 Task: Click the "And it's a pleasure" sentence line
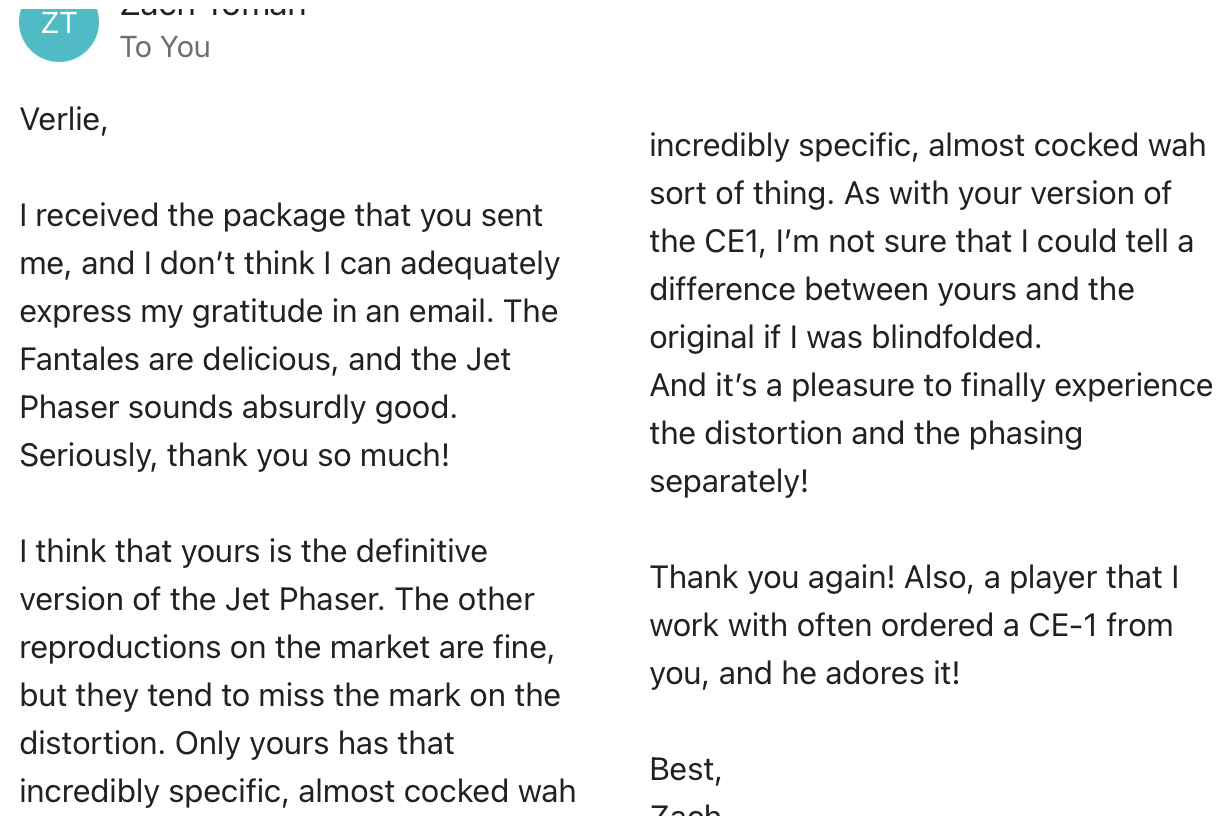(931, 386)
